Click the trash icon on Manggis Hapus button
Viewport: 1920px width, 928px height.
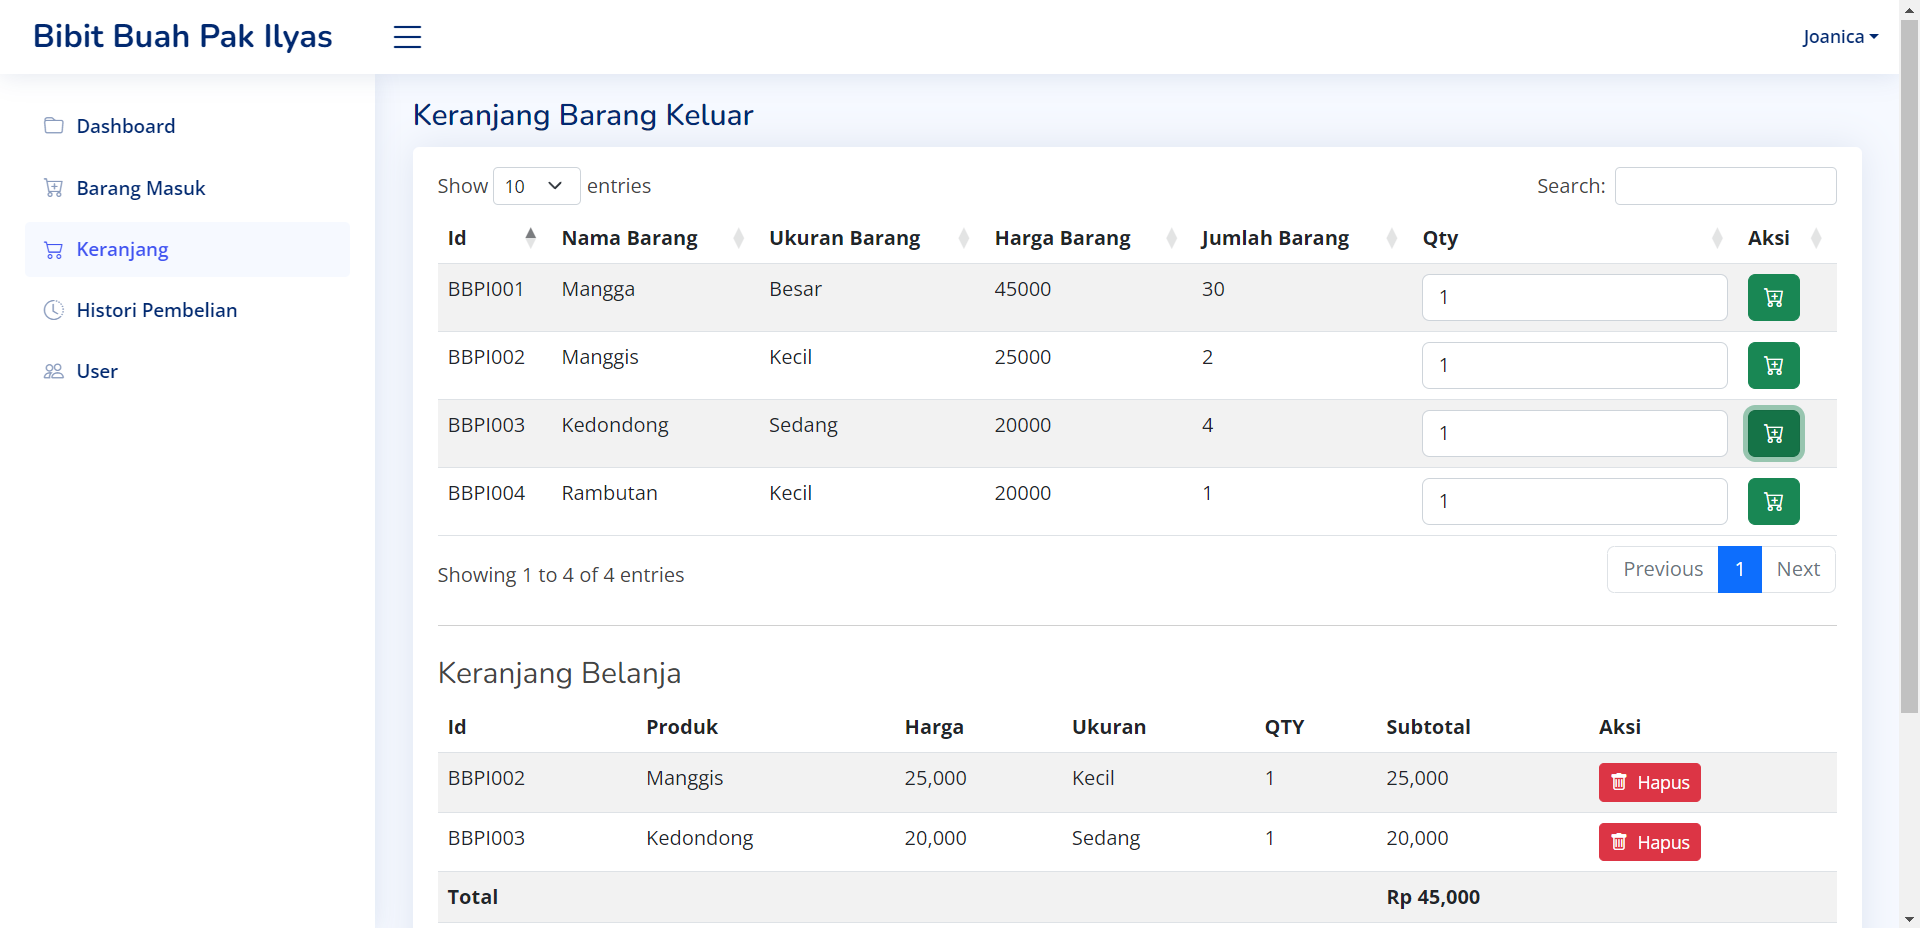[1620, 783]
